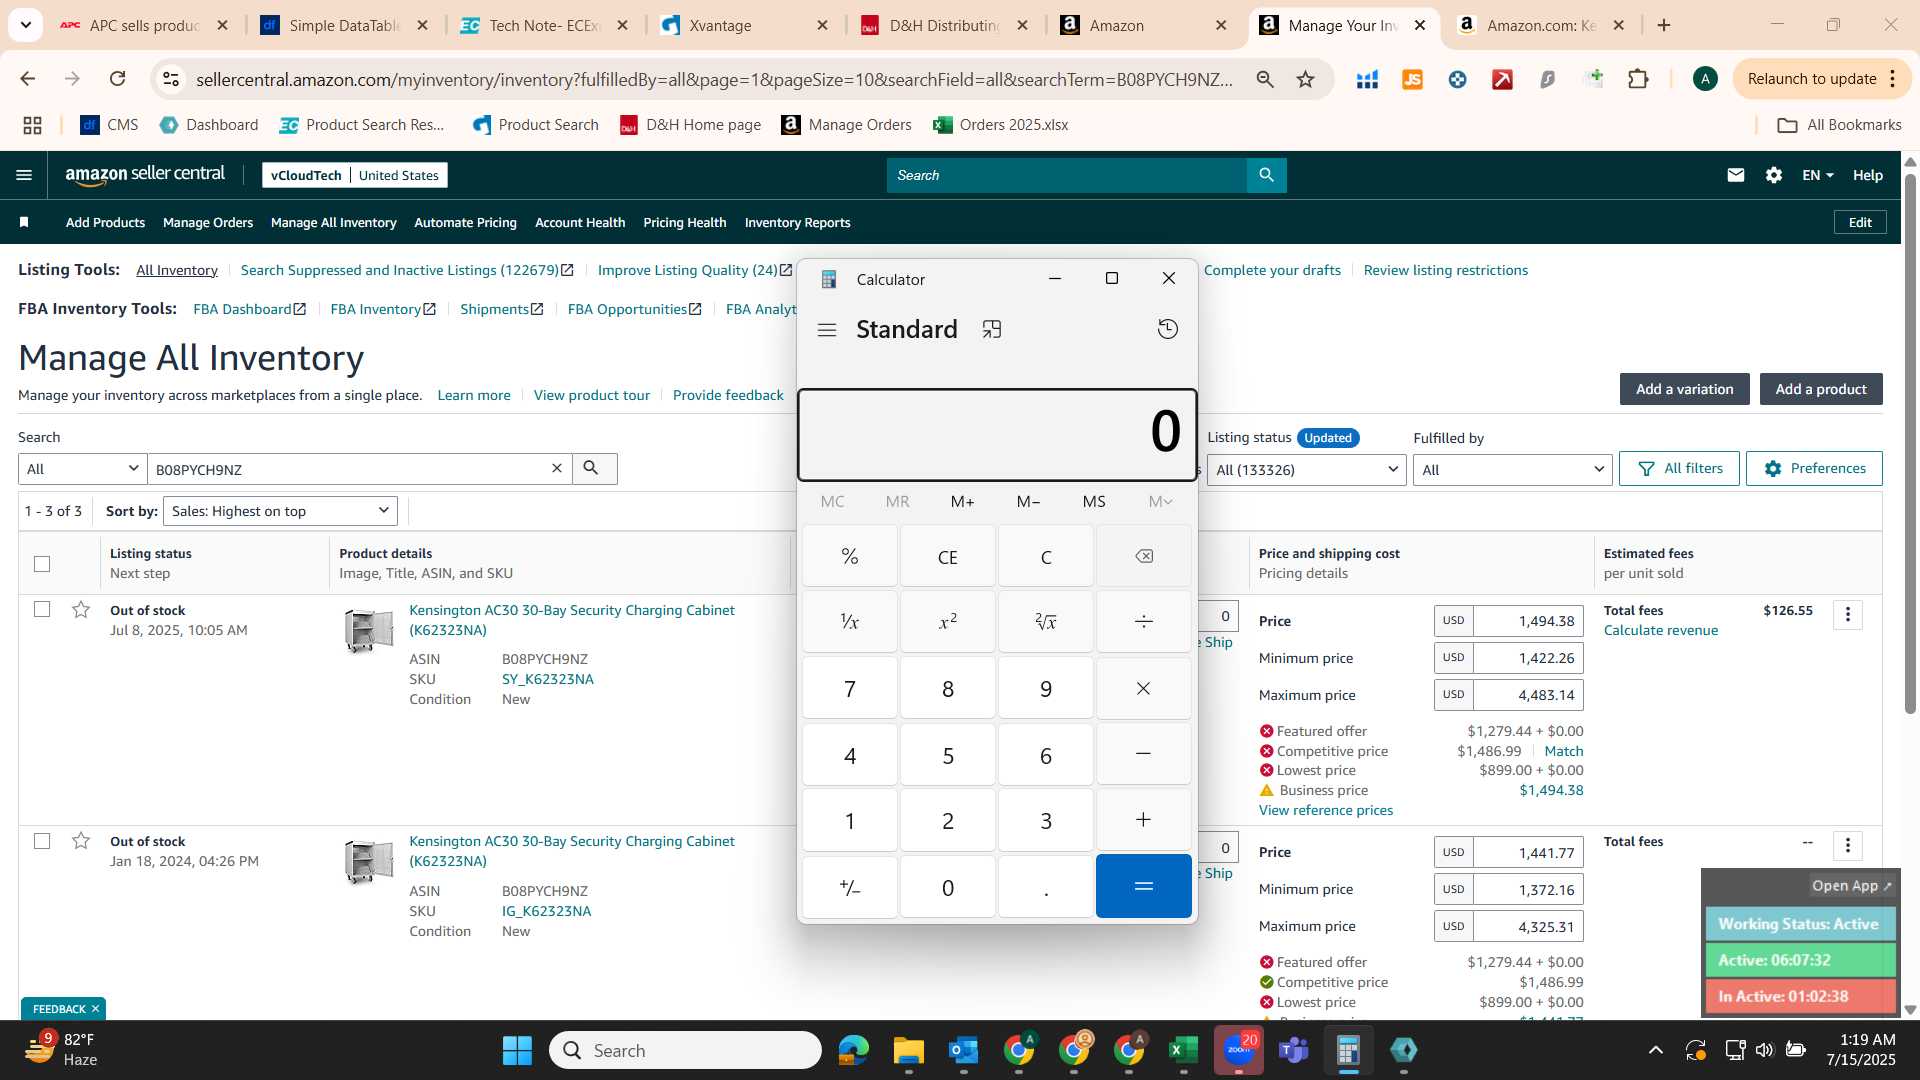Edit Minimum price 1,422.26 field
Viewport: 1920px width, 1080px height.
(1528, 658)
